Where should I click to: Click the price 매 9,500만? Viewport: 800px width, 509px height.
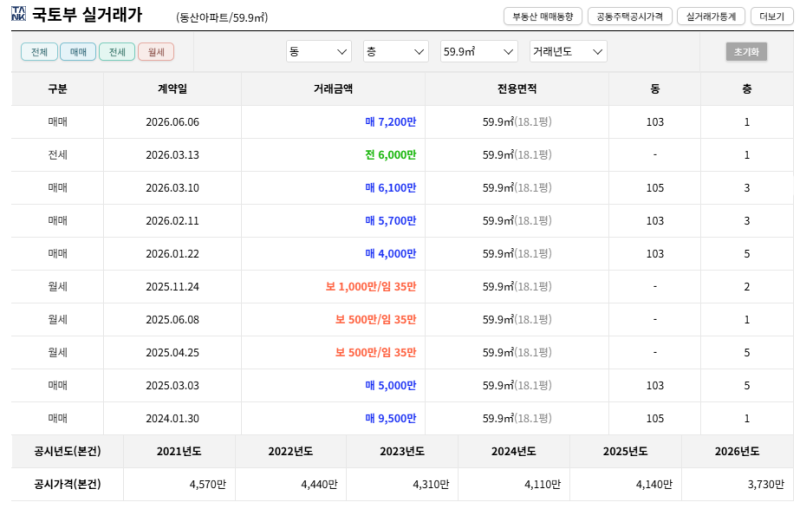click(x=391, y=418)
